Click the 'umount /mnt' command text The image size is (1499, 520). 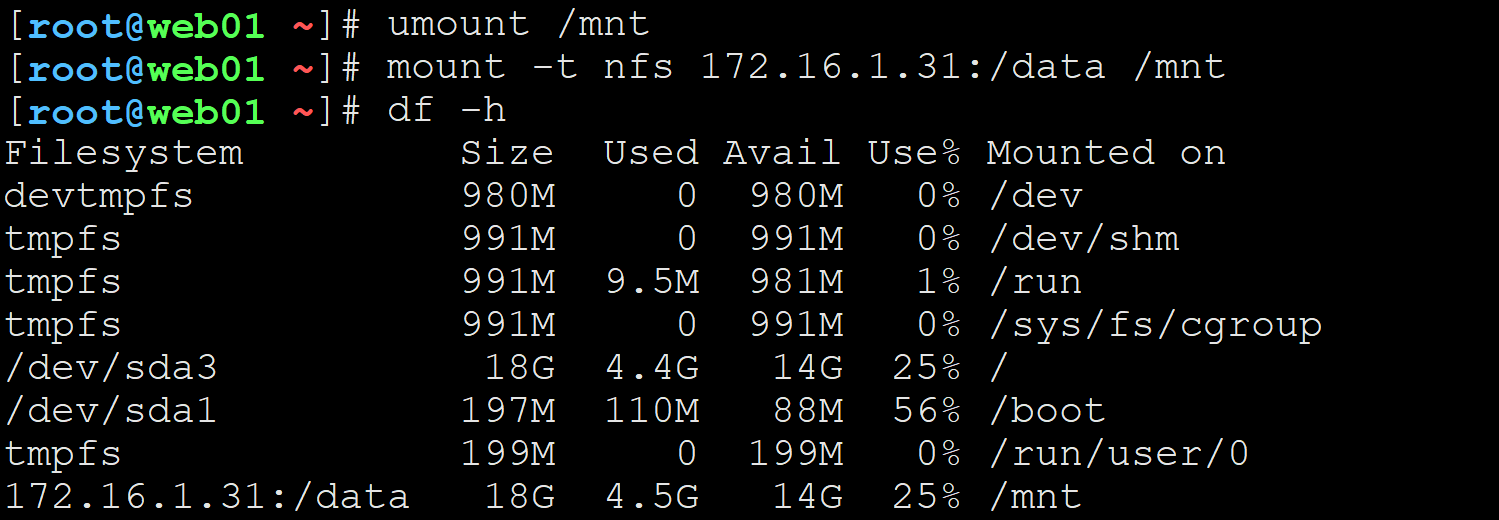(x=518, y=24)
